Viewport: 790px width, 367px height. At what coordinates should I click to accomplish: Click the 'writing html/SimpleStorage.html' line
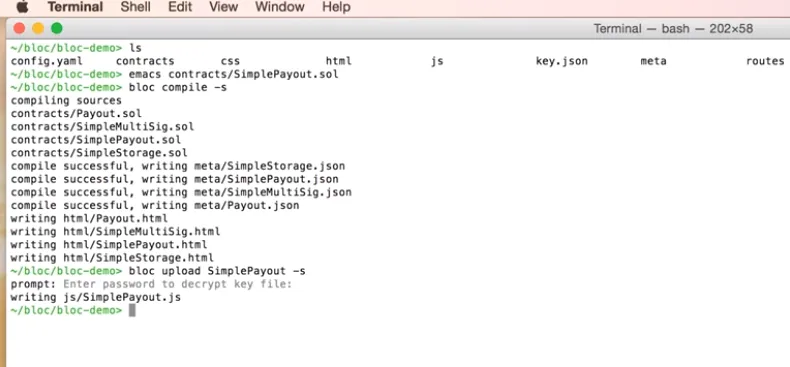(x=112, y=258)
